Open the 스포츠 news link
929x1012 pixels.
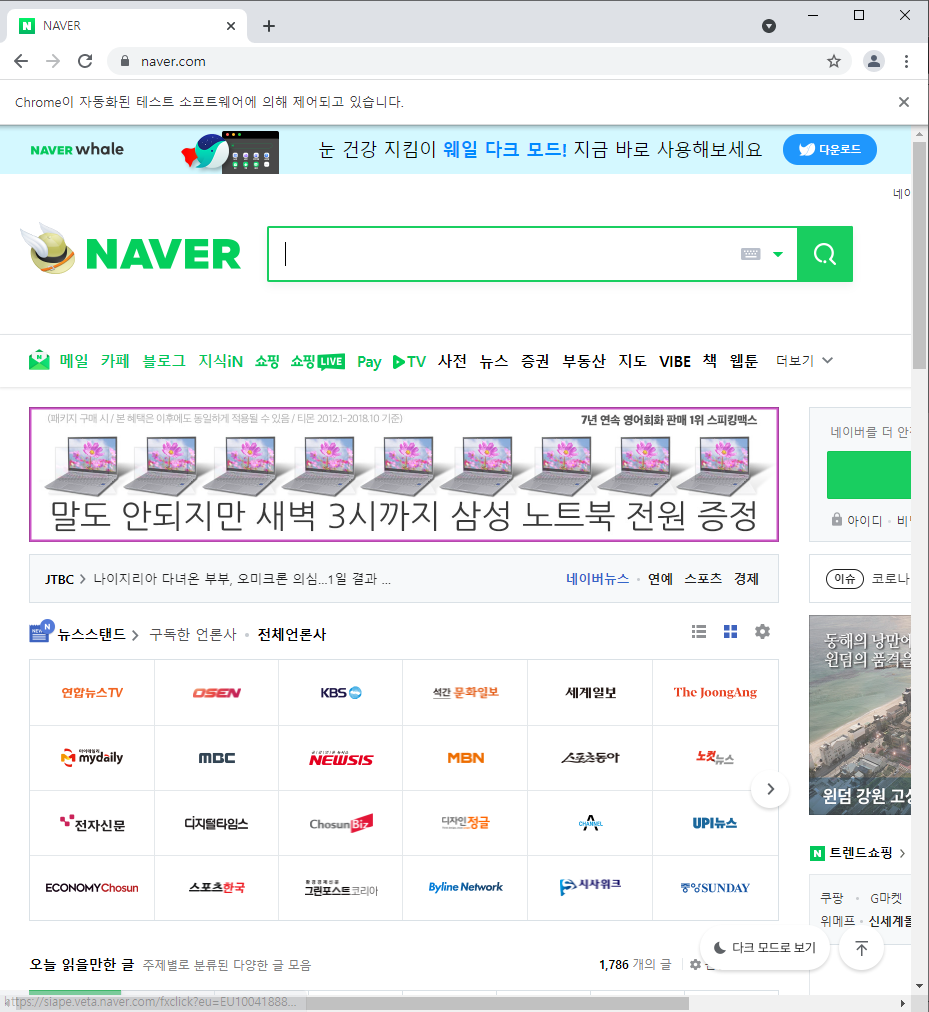[702, 579]
